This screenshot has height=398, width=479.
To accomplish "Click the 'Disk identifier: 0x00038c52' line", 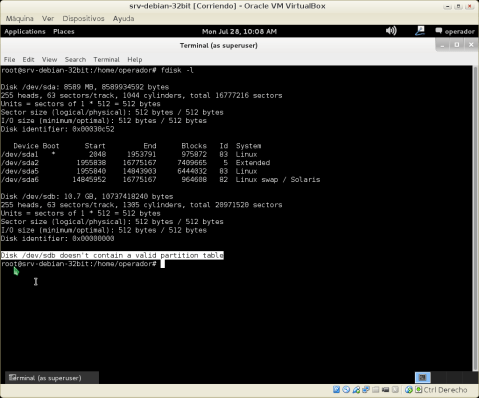I will click(x=57, y=129).
